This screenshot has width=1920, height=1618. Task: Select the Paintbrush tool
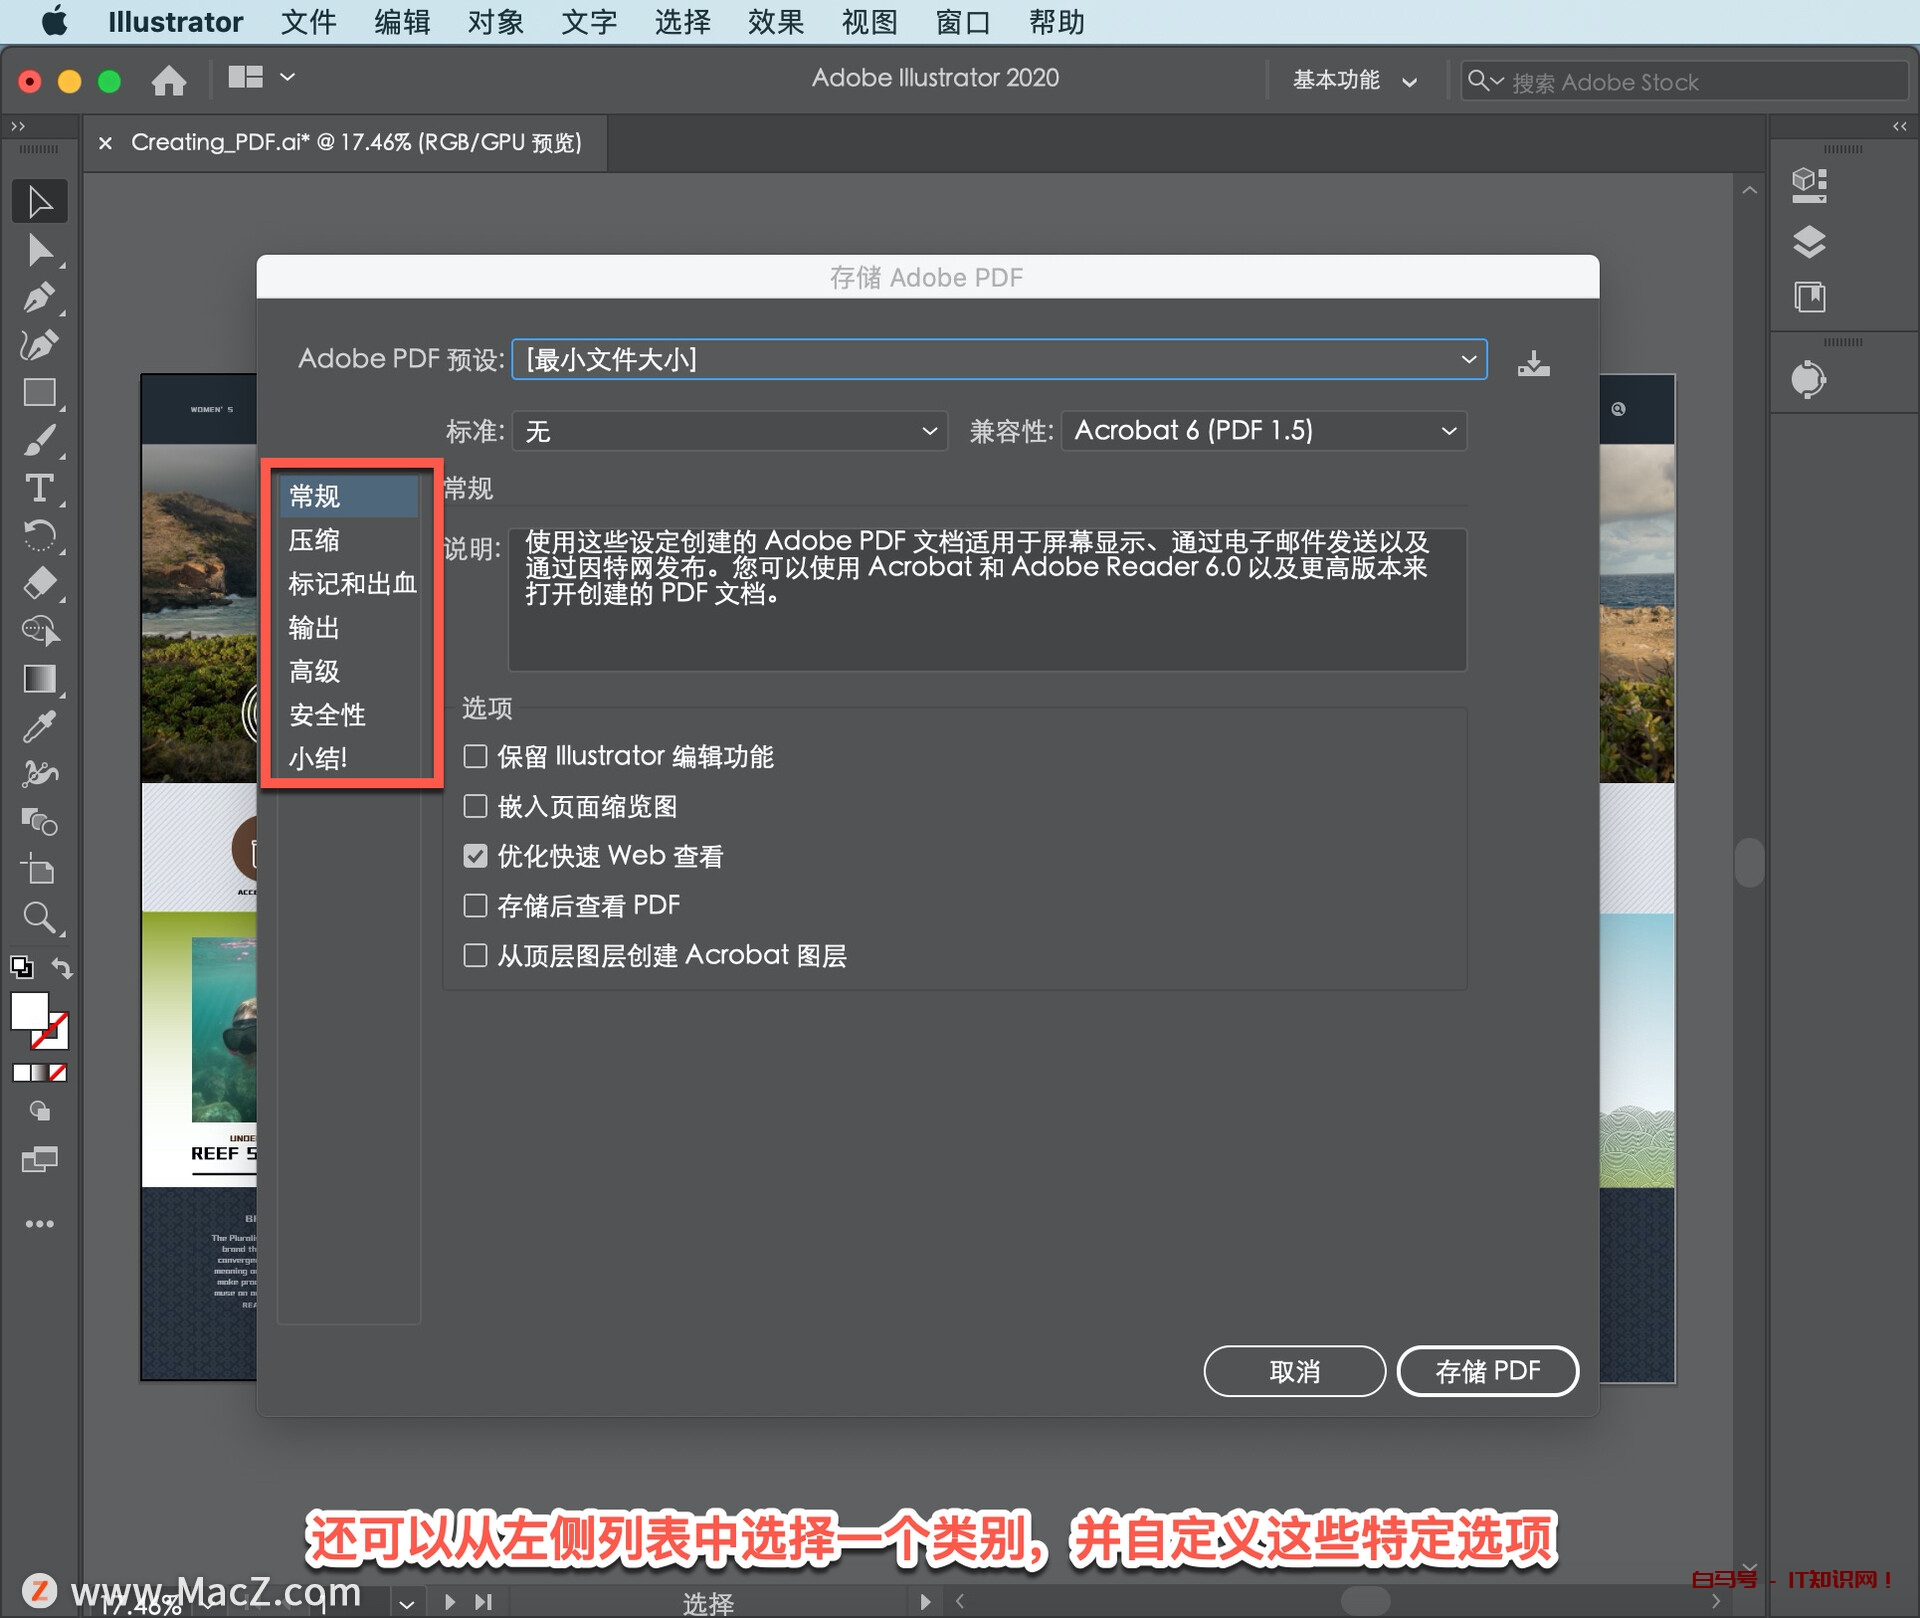tap(40, 441)
